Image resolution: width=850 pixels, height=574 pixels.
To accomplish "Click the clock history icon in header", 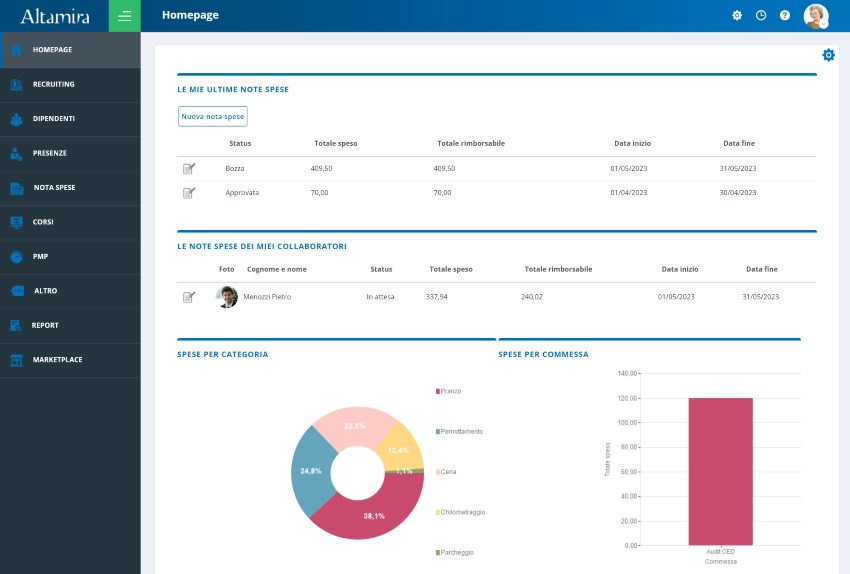I will click(x=761, y=16).
